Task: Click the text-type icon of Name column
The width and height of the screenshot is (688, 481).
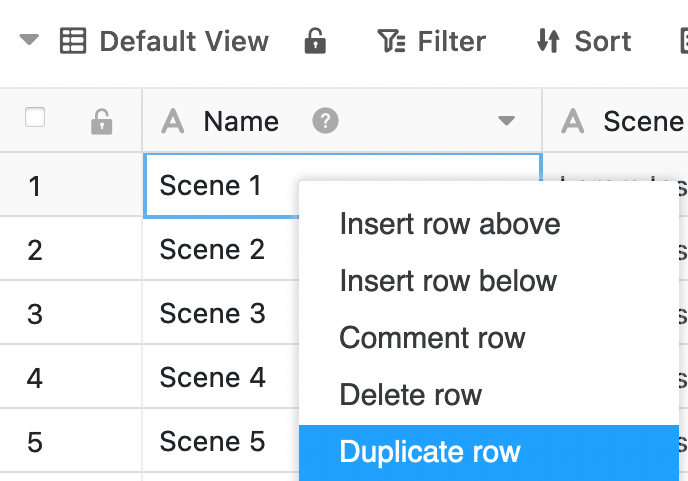Action: click(173, 122)
